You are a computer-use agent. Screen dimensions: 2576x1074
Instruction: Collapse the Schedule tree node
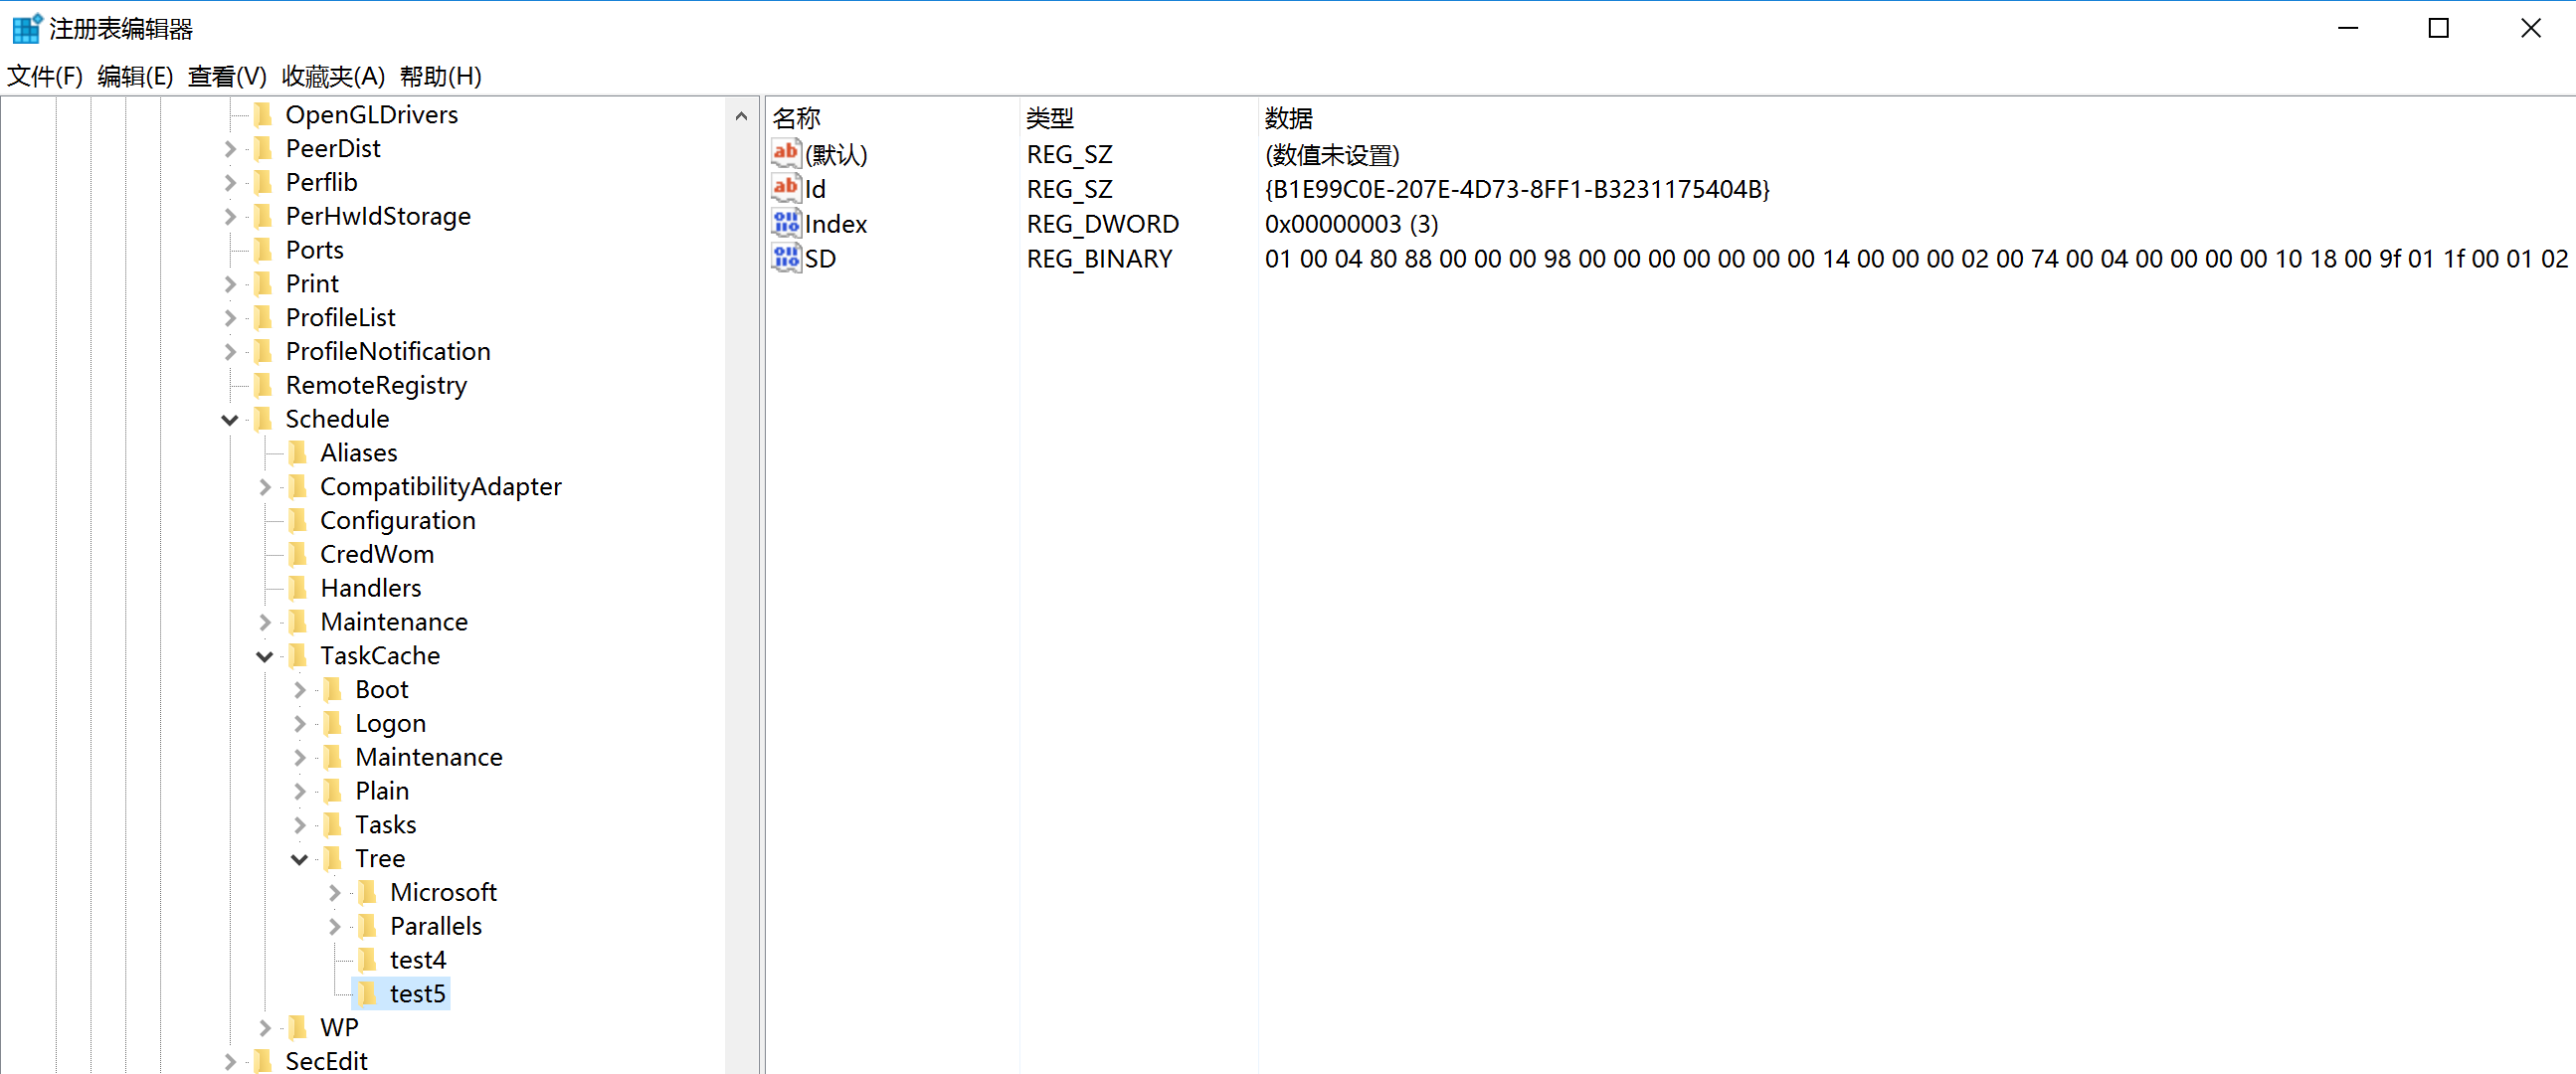point(230,419)
